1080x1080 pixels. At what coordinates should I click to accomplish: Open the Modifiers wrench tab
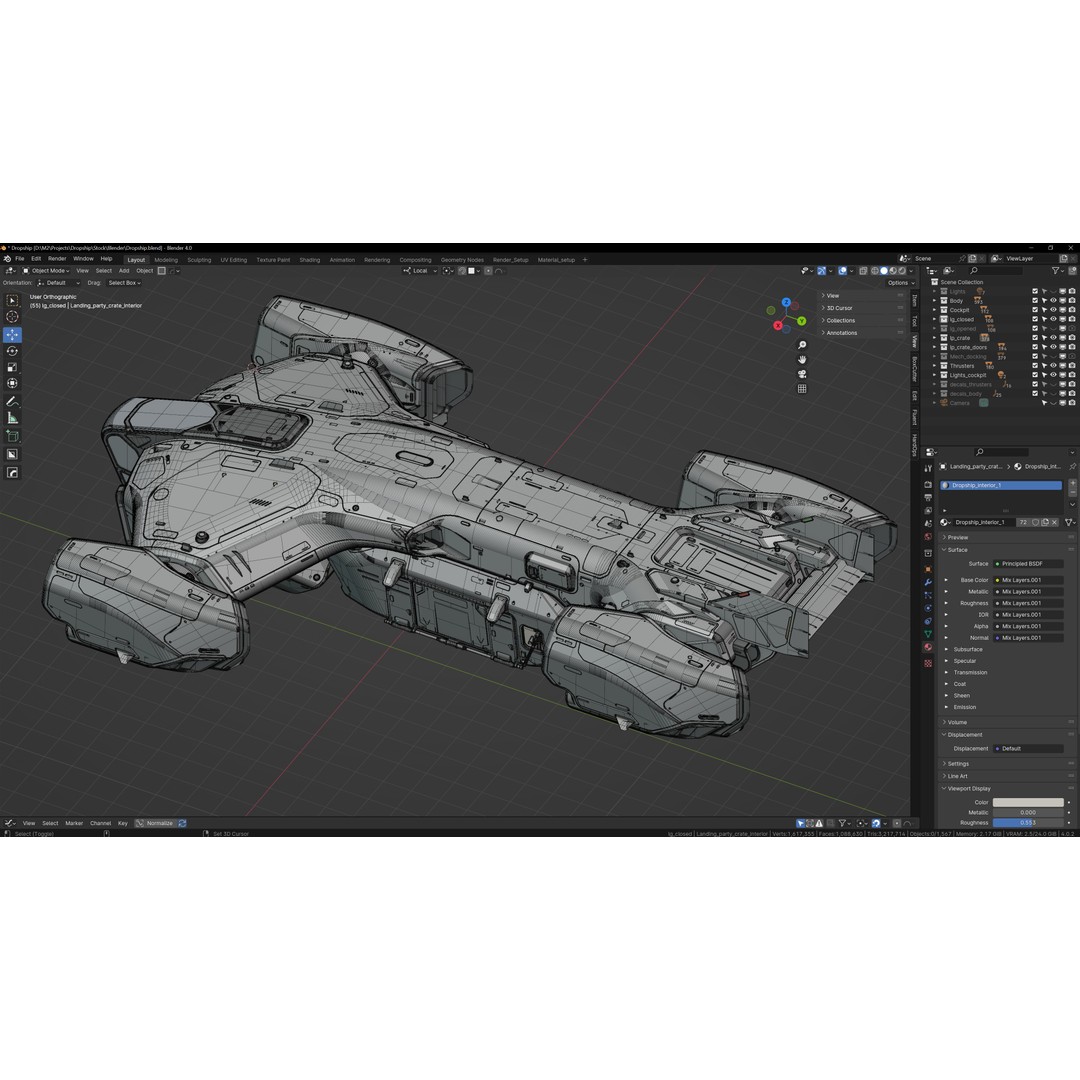pyautogui.click(x=928, y=582)
